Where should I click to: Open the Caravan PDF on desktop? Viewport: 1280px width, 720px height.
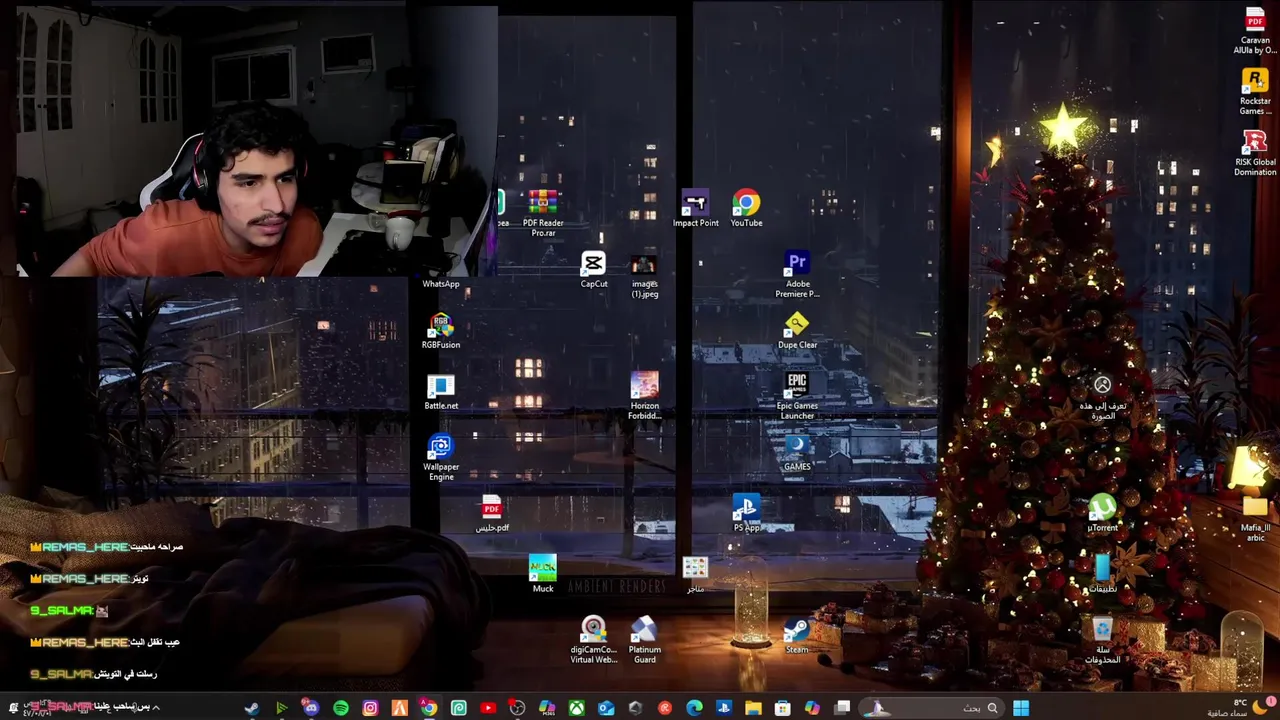[x=1255, y=31]
